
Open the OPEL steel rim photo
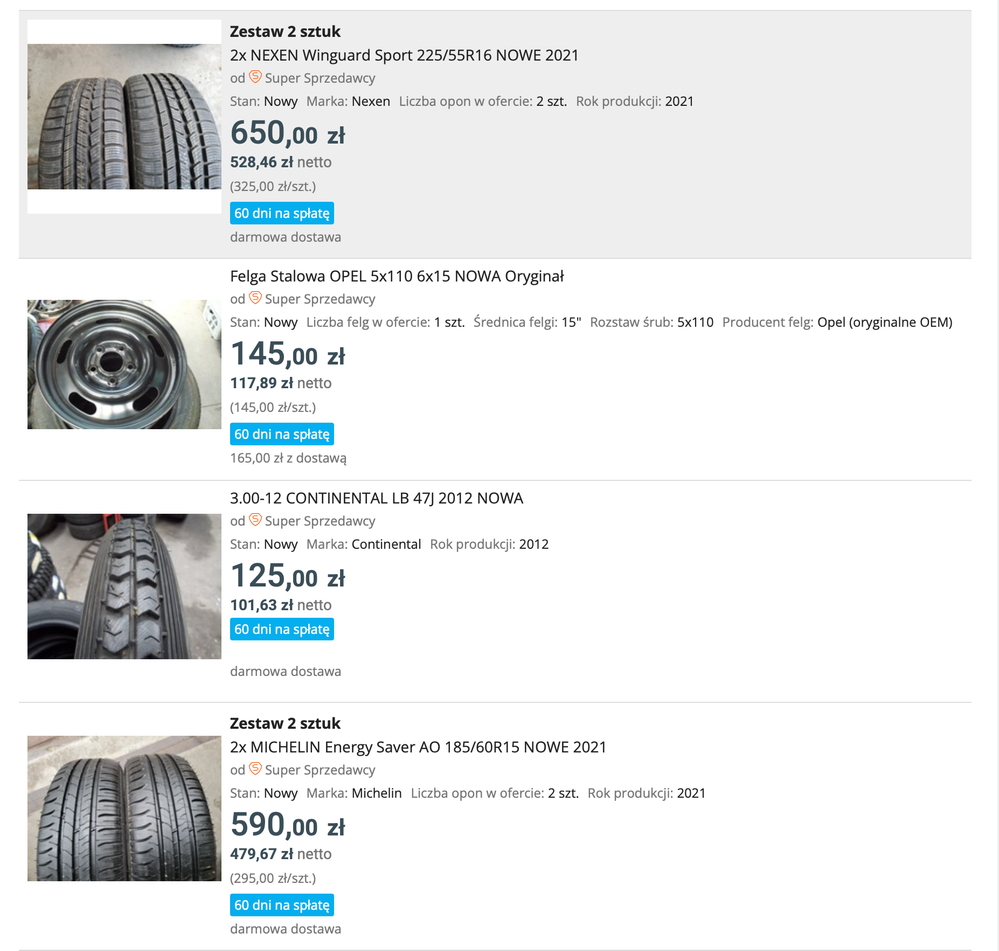coord(124,364)
